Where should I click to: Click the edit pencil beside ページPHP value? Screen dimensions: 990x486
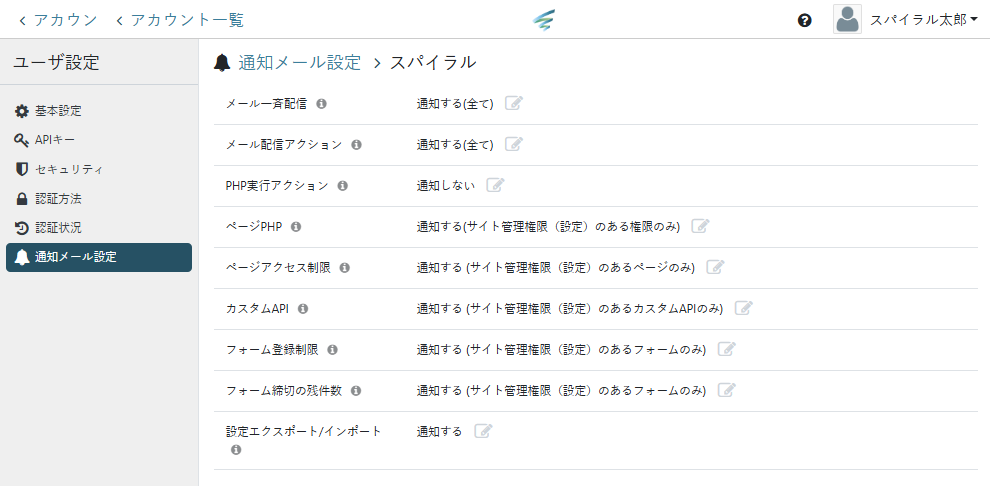point(700,226)
